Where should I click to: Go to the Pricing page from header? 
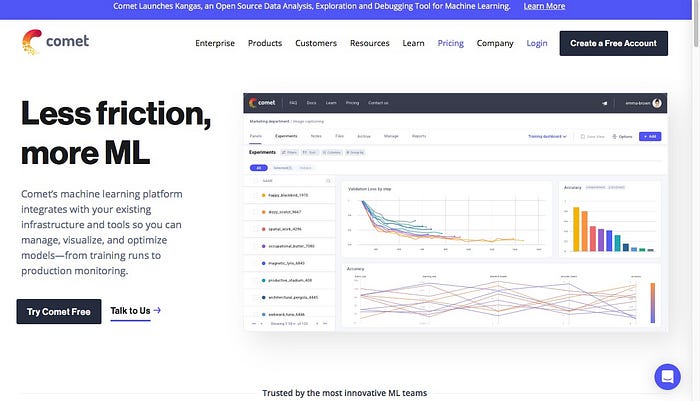(450, 43)
